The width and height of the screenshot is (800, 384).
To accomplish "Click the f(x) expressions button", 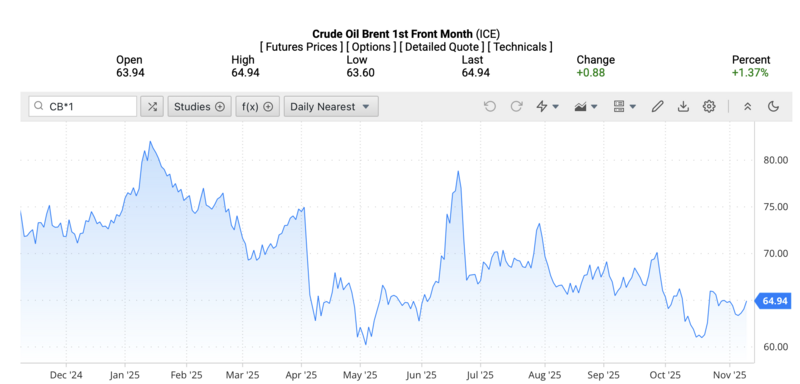I will (x=258, y=107).
